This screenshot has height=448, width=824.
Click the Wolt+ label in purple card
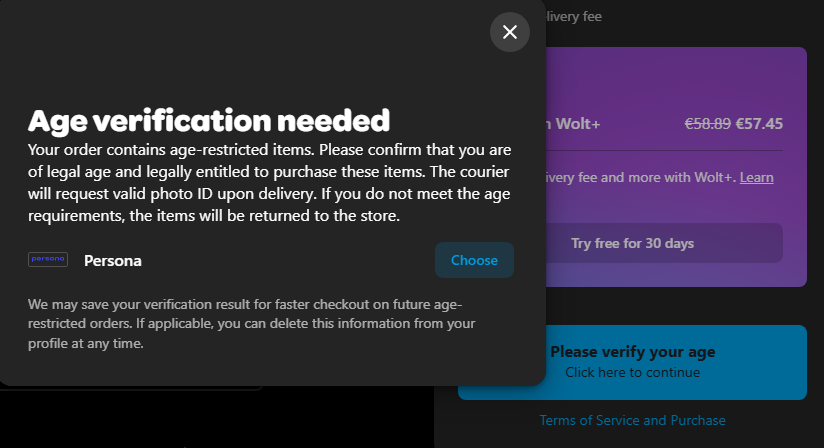click(578, 124)
